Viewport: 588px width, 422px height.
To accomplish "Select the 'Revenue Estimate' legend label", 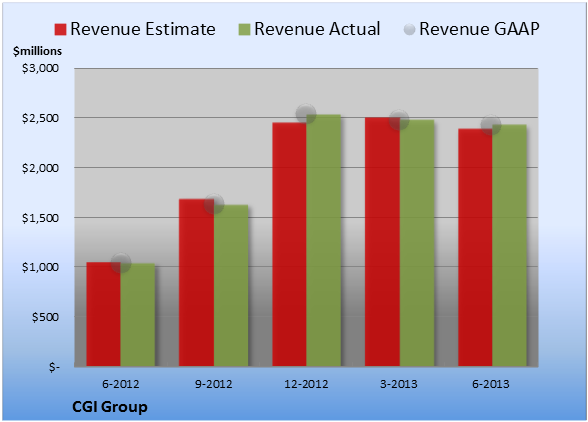I will tap(143, 29).
